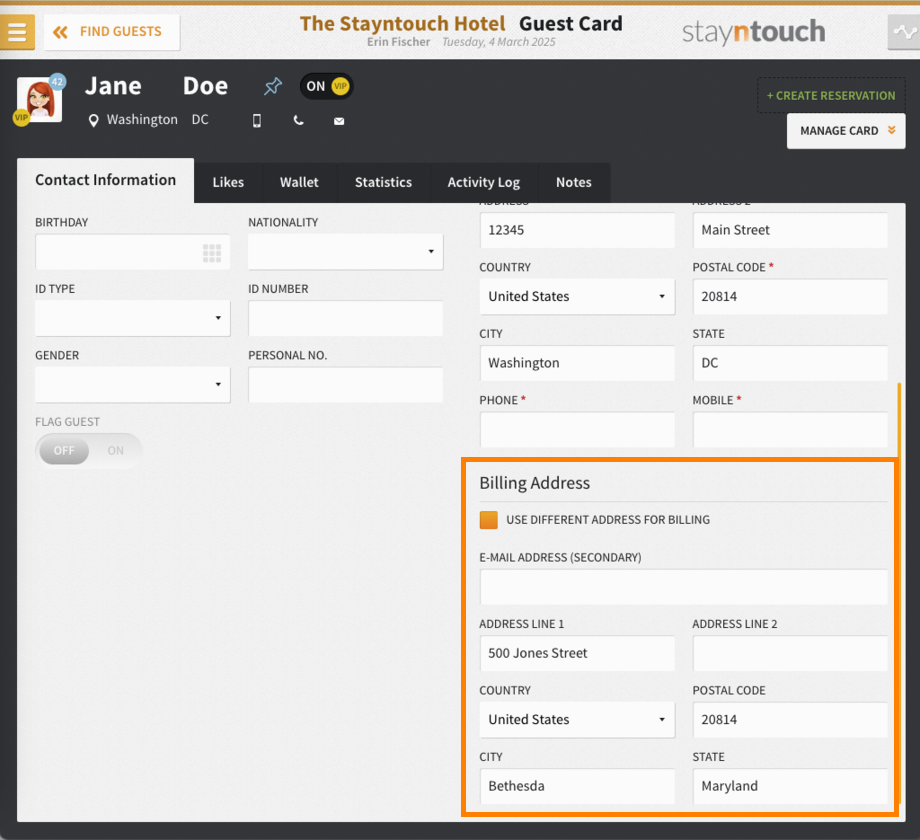The height and width of the screenshot is (840, 920).
Task: Click the pin guest card icon
Action: tap(273, 86)
